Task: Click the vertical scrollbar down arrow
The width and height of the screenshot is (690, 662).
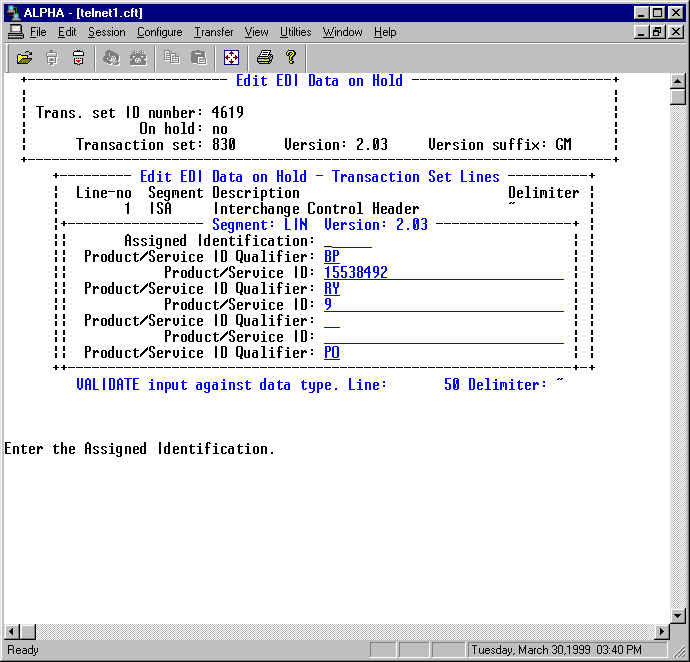Action: [x=678, y=615]
